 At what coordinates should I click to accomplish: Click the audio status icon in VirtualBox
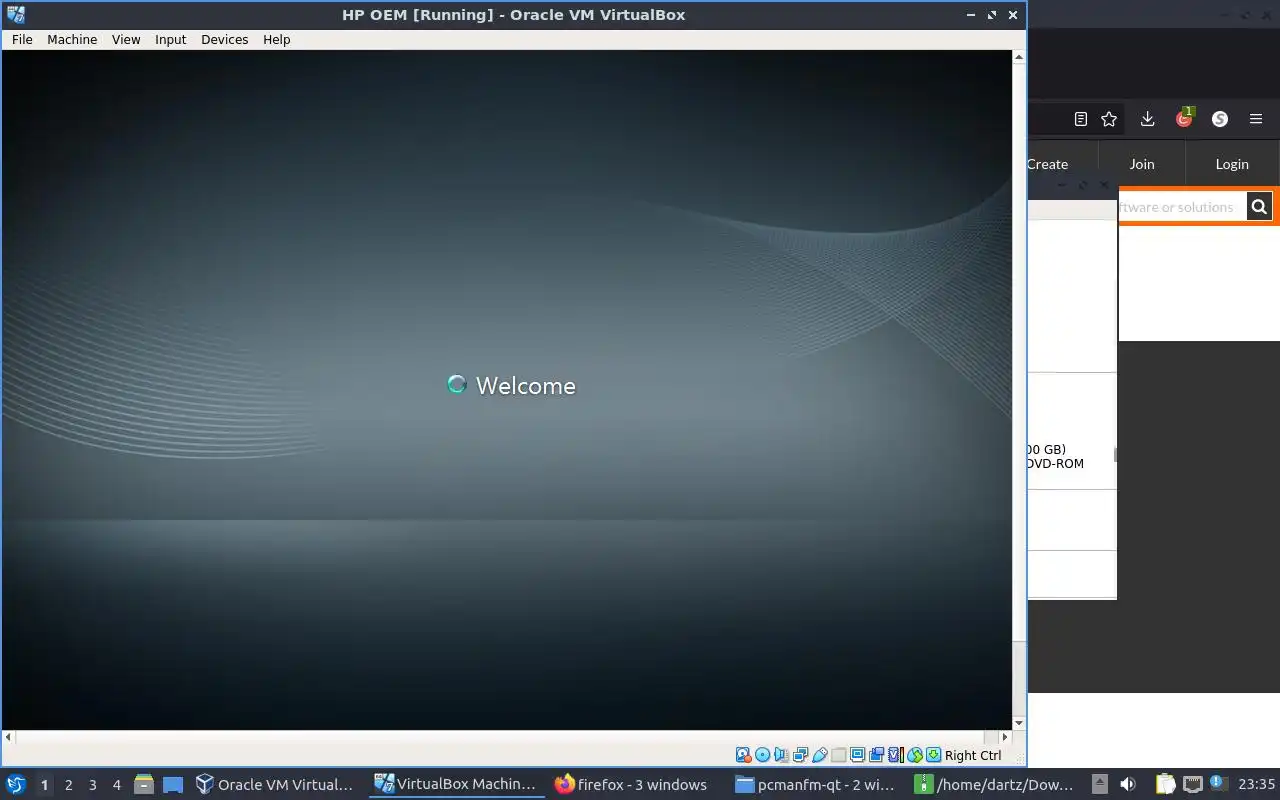click(x=782, y=755)
